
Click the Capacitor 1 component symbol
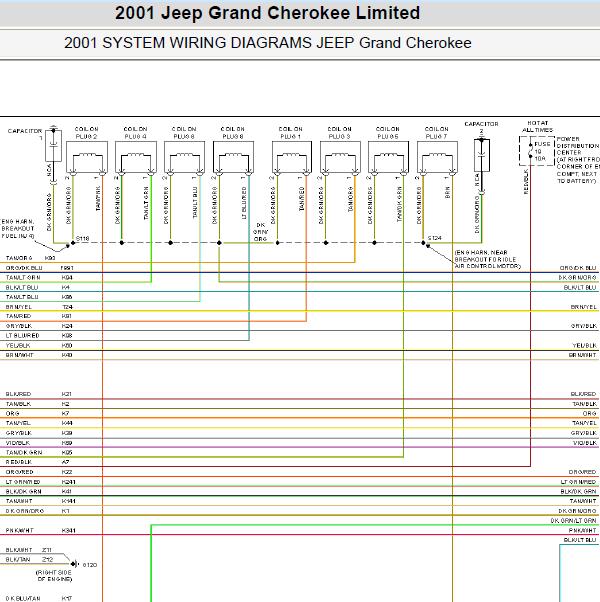[x=53, y=146]
